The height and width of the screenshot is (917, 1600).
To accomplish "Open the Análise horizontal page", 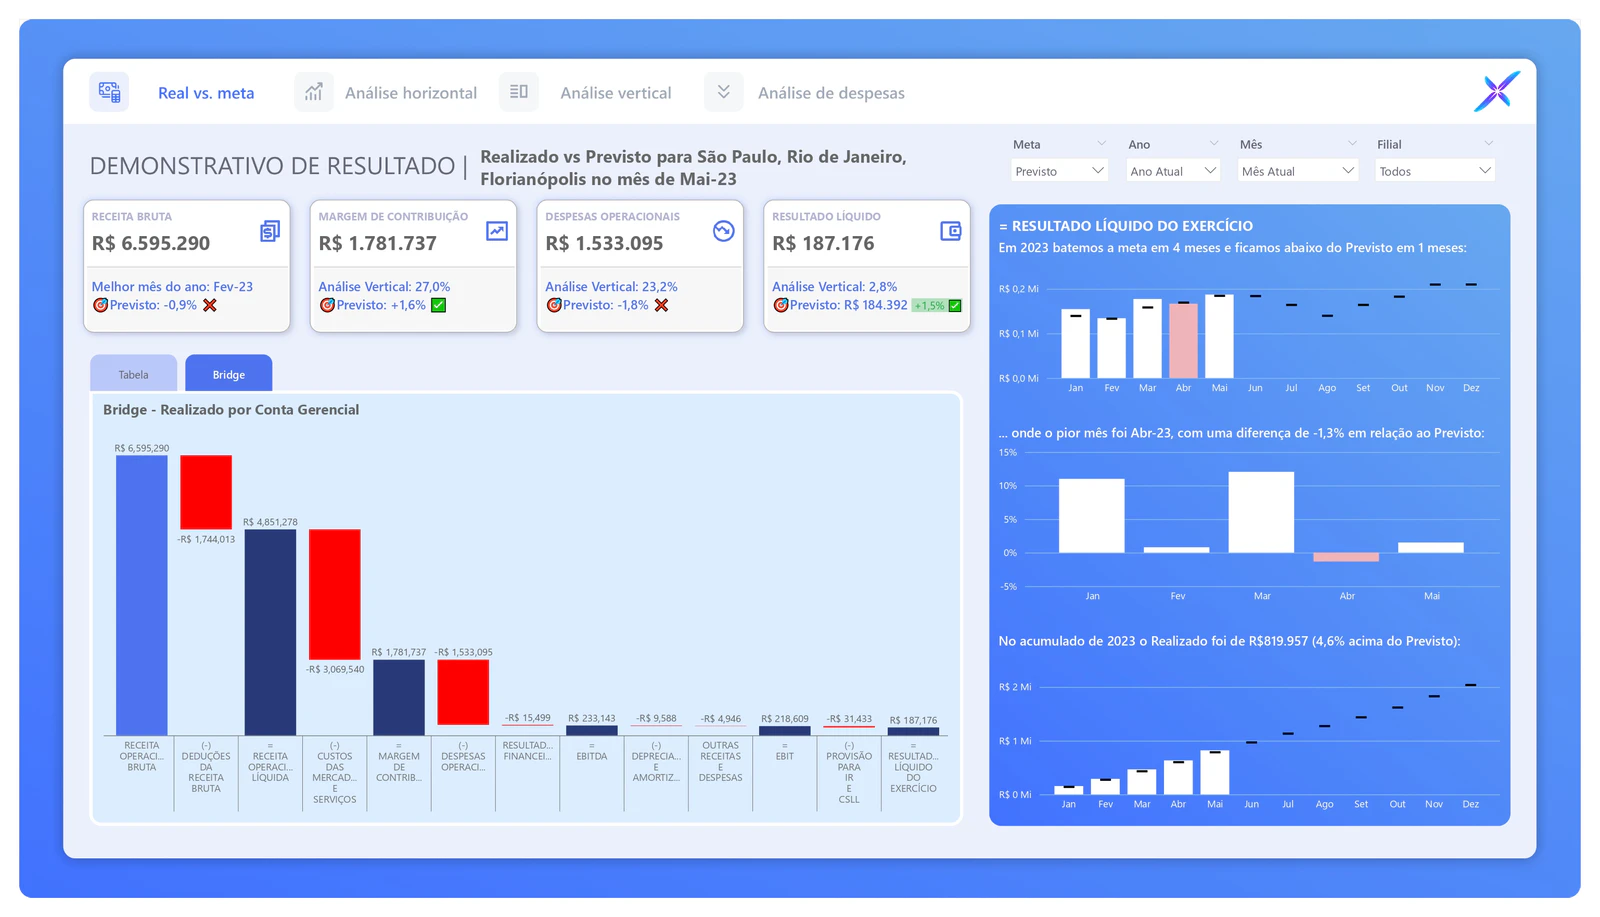I will [x=411, y=93].
